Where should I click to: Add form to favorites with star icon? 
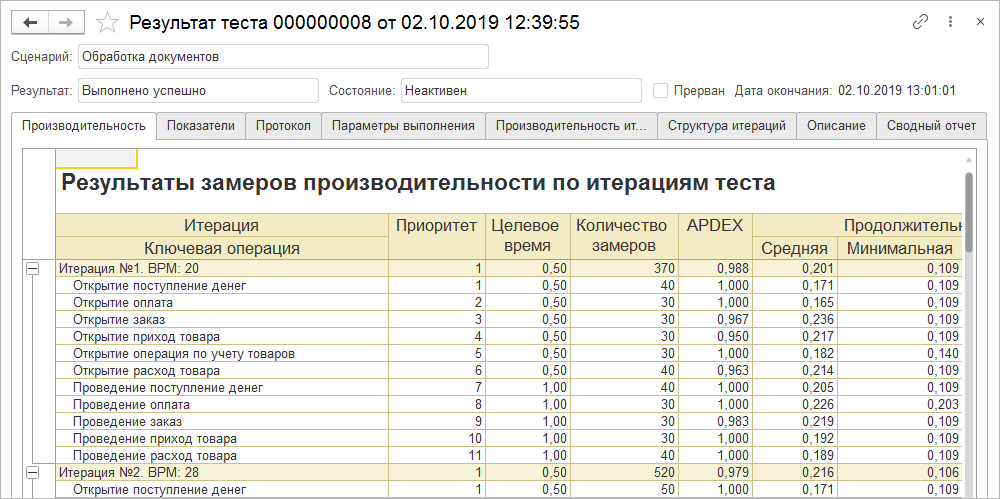(107, 22)
